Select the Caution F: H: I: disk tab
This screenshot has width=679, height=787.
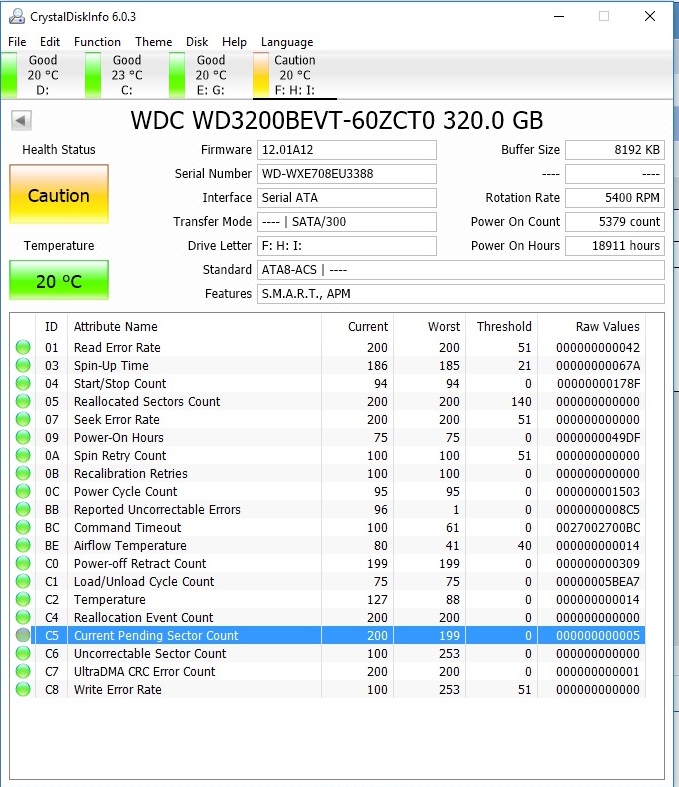(295, 75)
